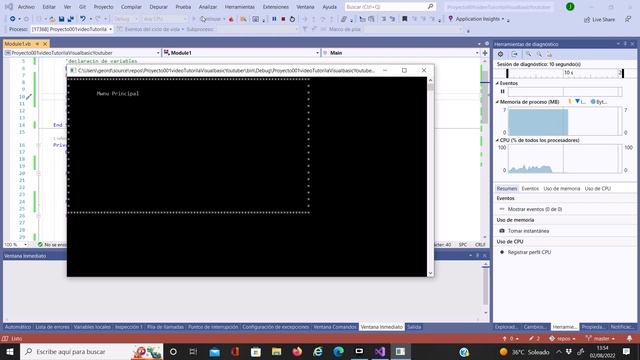Viewport: 640px width, 360px height.
Task: Click the Tomar instantánea camera icon
Action: click(x=502, y=231)
